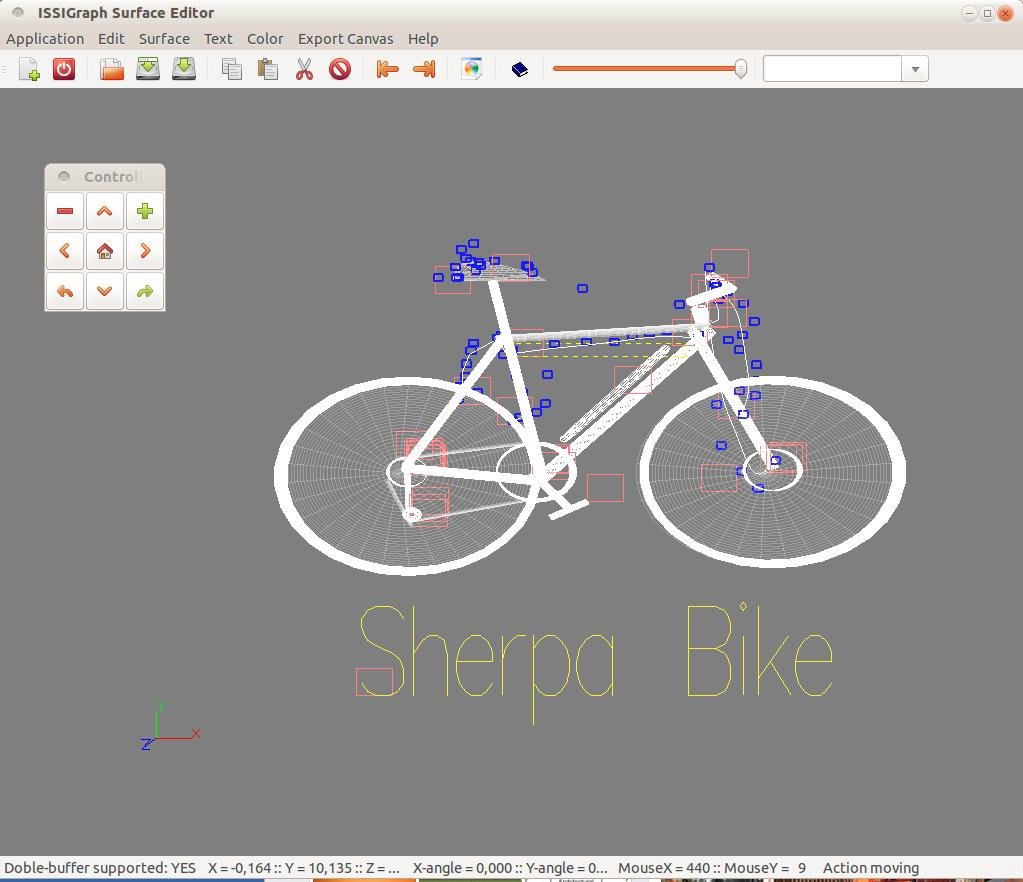Click the blue book help icon
The height and width of the screenshot is (882, 1023).
[x=519, y=69]
